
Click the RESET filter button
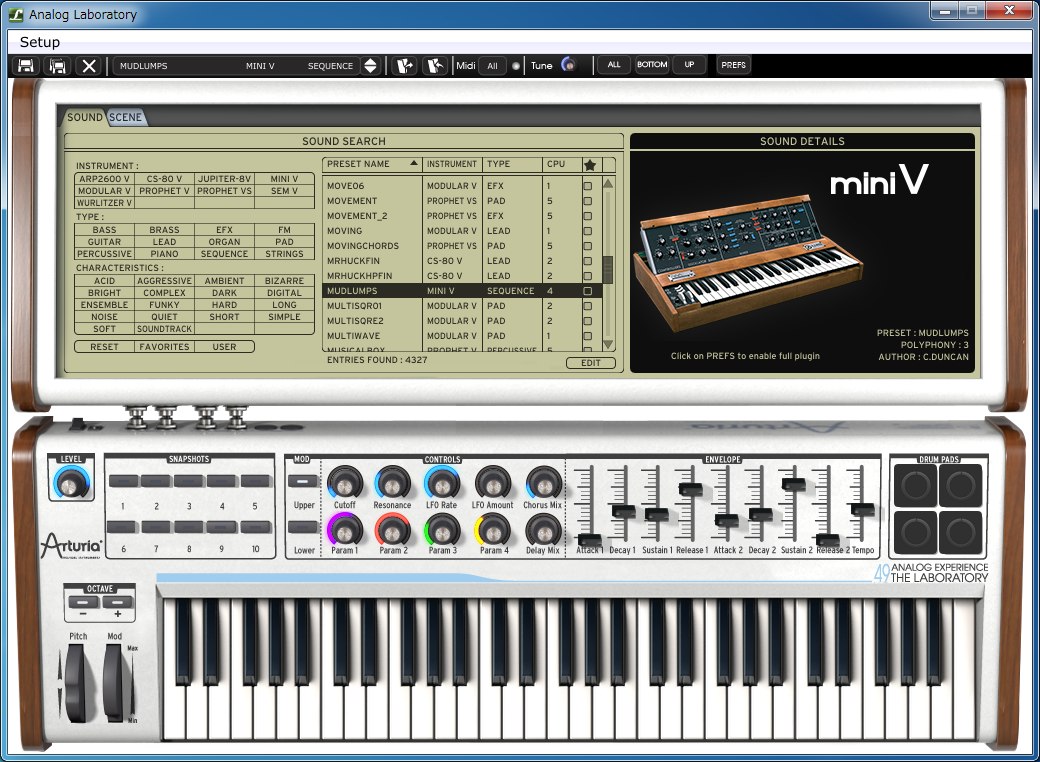[x=104, y=347]
